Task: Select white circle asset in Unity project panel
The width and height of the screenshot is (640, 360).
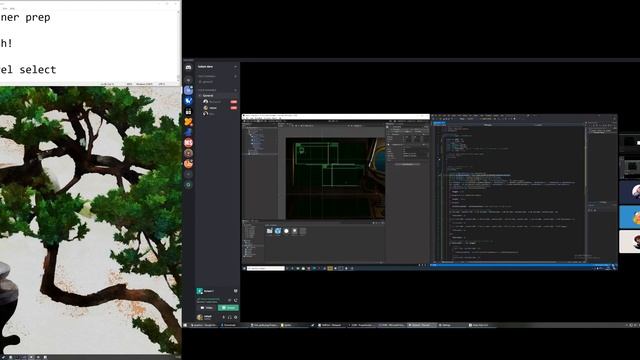Action: click(x=286, y=231)
